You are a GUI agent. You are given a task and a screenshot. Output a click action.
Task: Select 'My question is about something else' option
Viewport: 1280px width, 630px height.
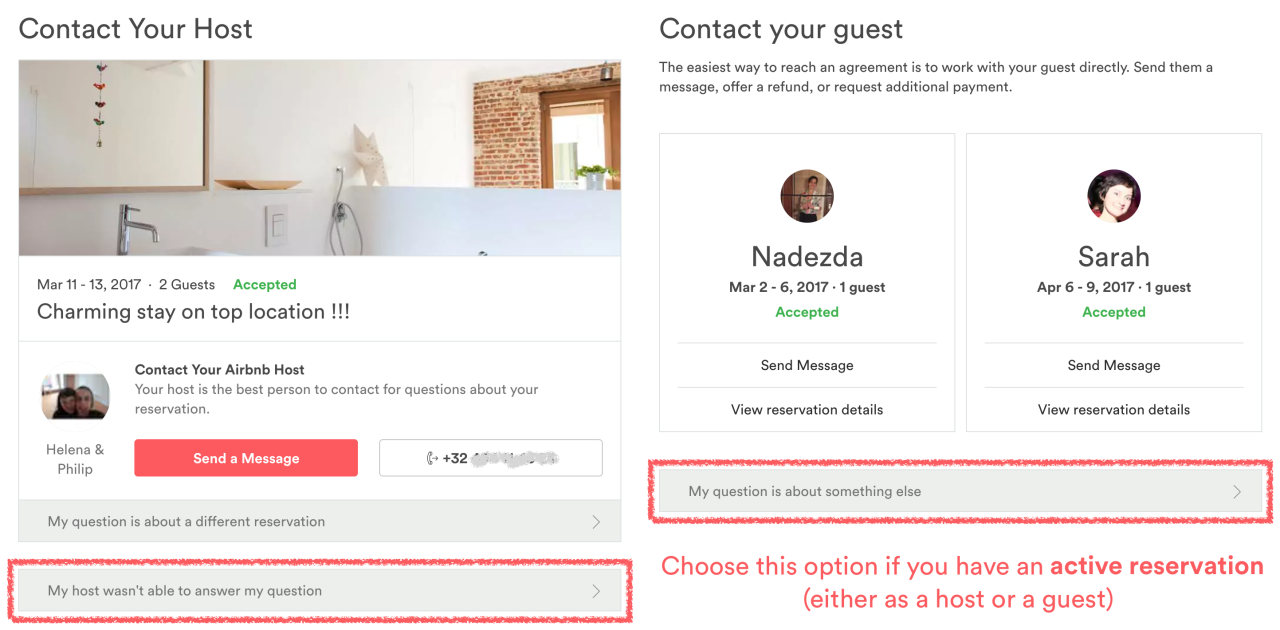(805, 492)
